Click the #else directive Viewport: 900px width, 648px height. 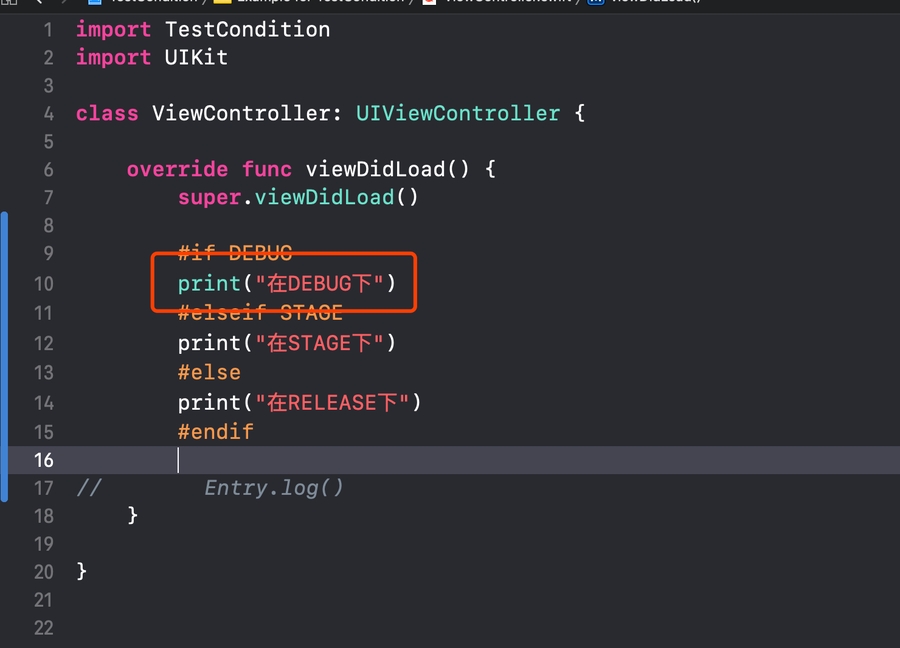209,373
